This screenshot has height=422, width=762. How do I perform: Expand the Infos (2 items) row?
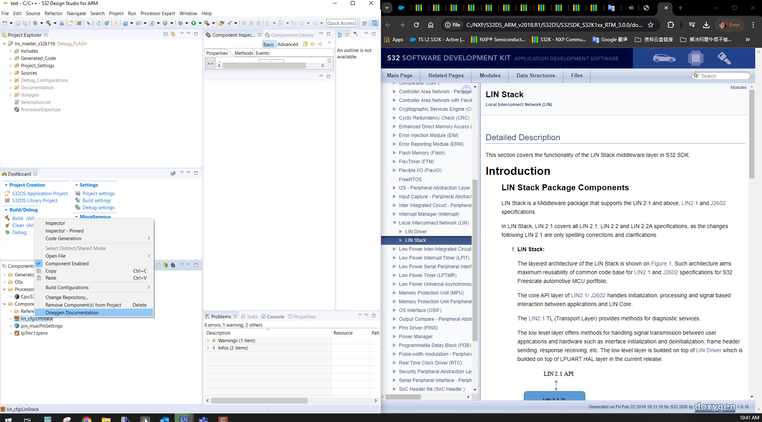(x=208, y=348)
